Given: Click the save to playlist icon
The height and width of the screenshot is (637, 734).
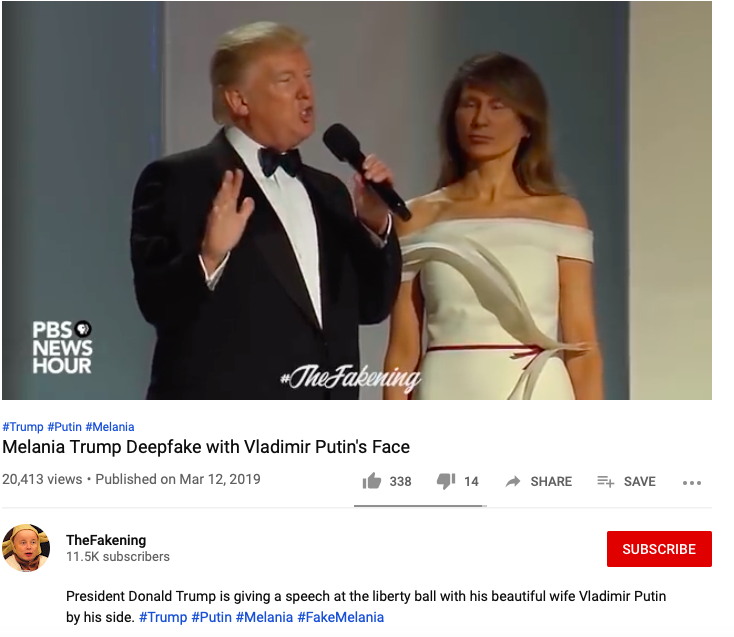Looking at the screenshot, I should [605, 481].
